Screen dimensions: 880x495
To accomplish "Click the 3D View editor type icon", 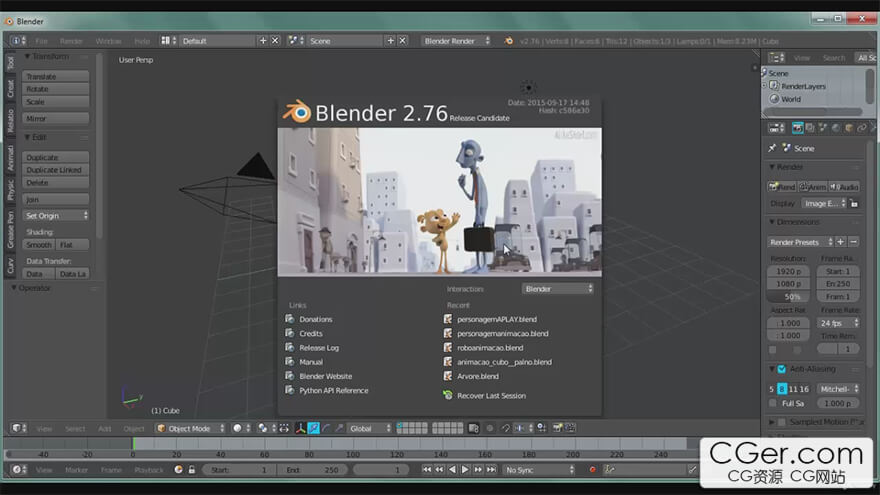I will 19,428.
